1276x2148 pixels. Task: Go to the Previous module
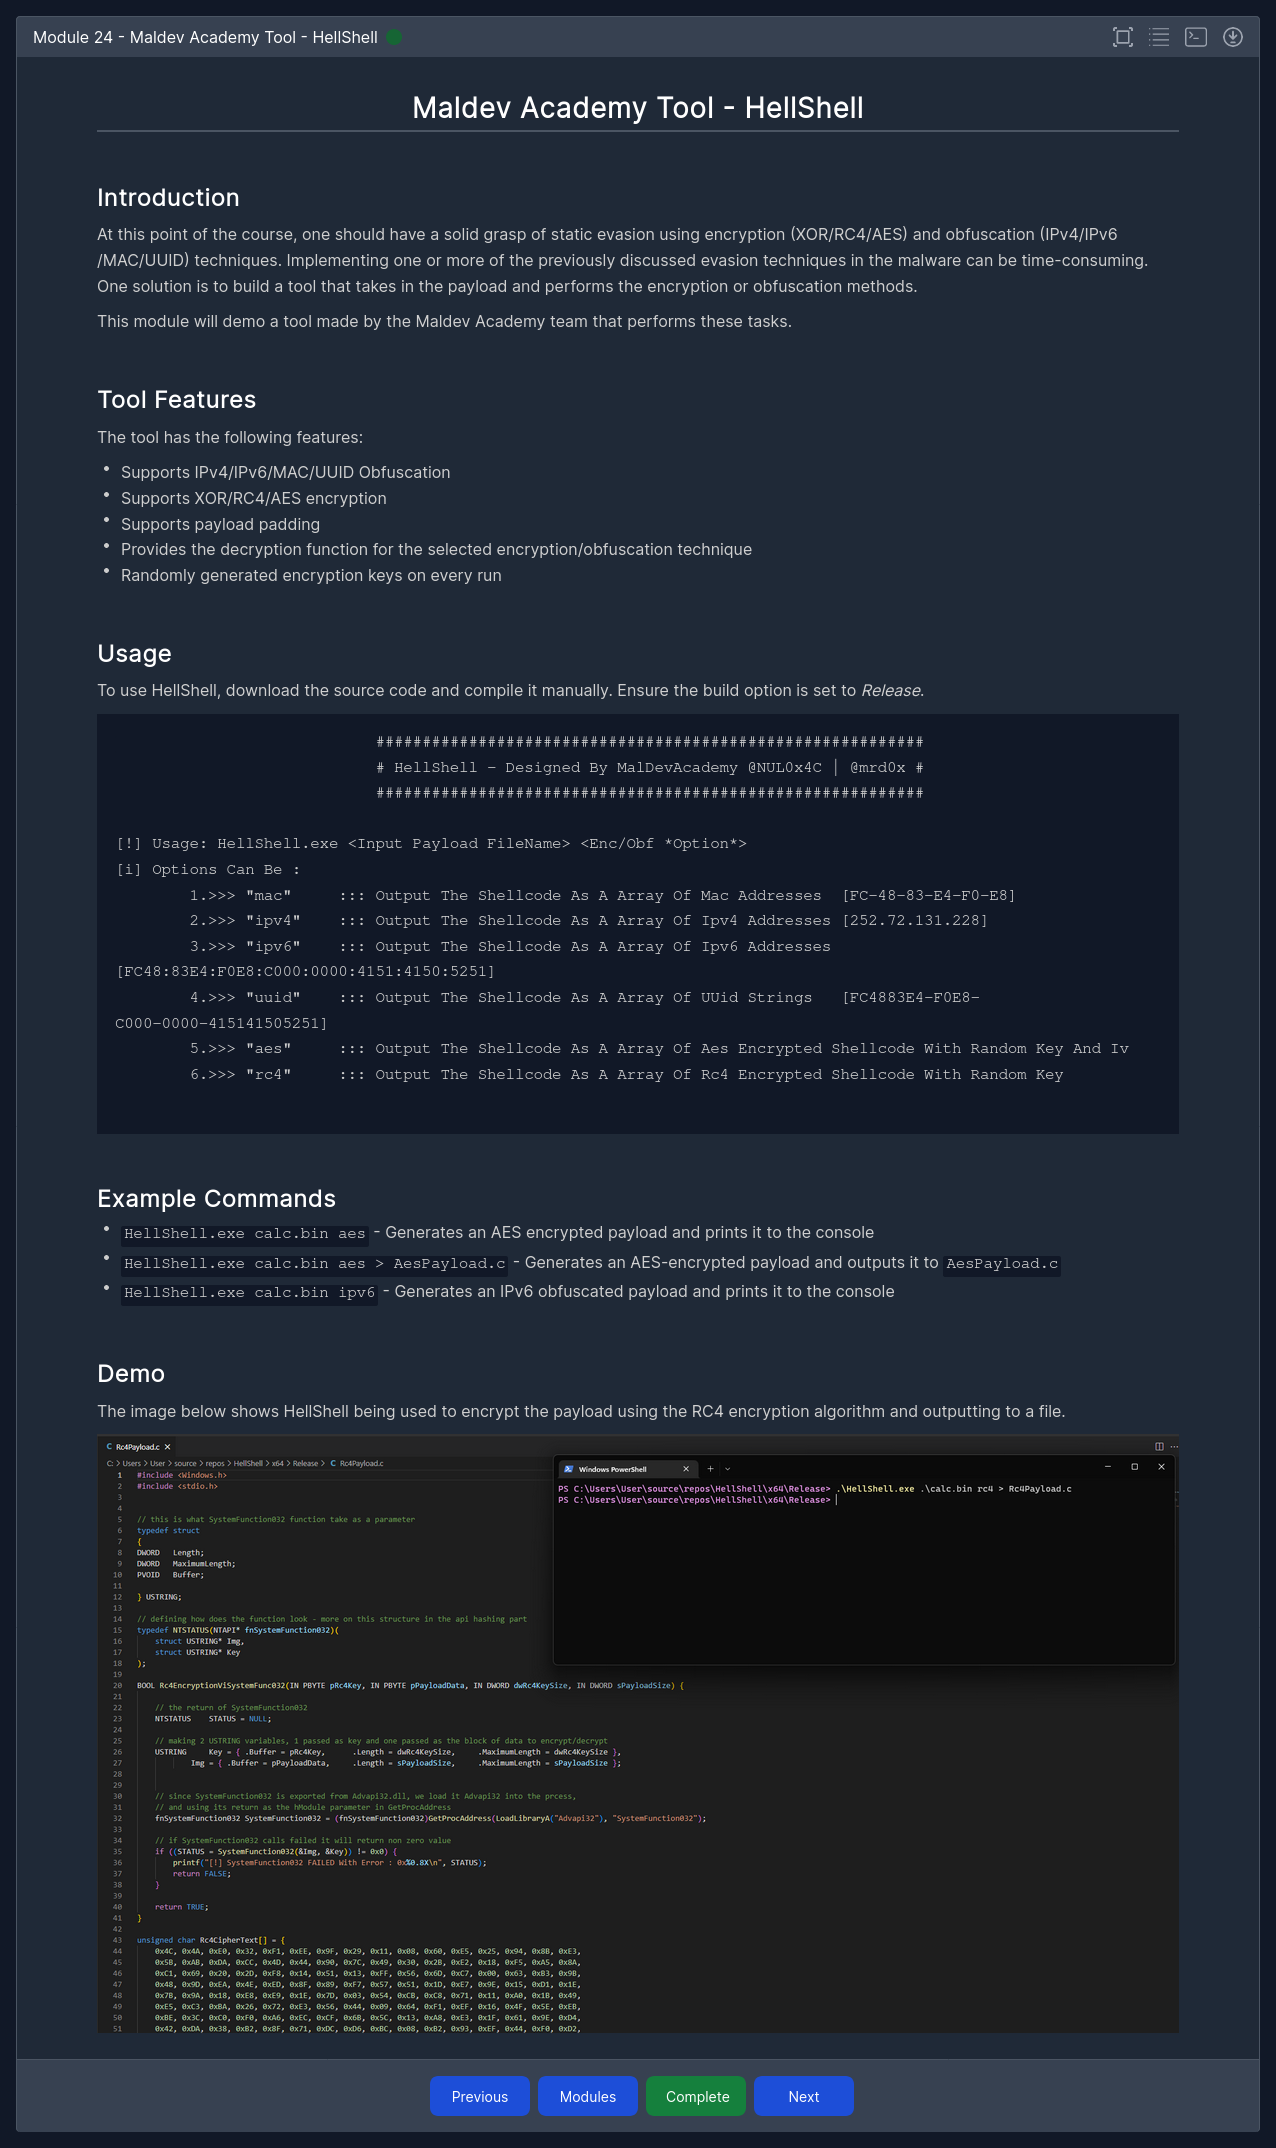click(480, 2096)
